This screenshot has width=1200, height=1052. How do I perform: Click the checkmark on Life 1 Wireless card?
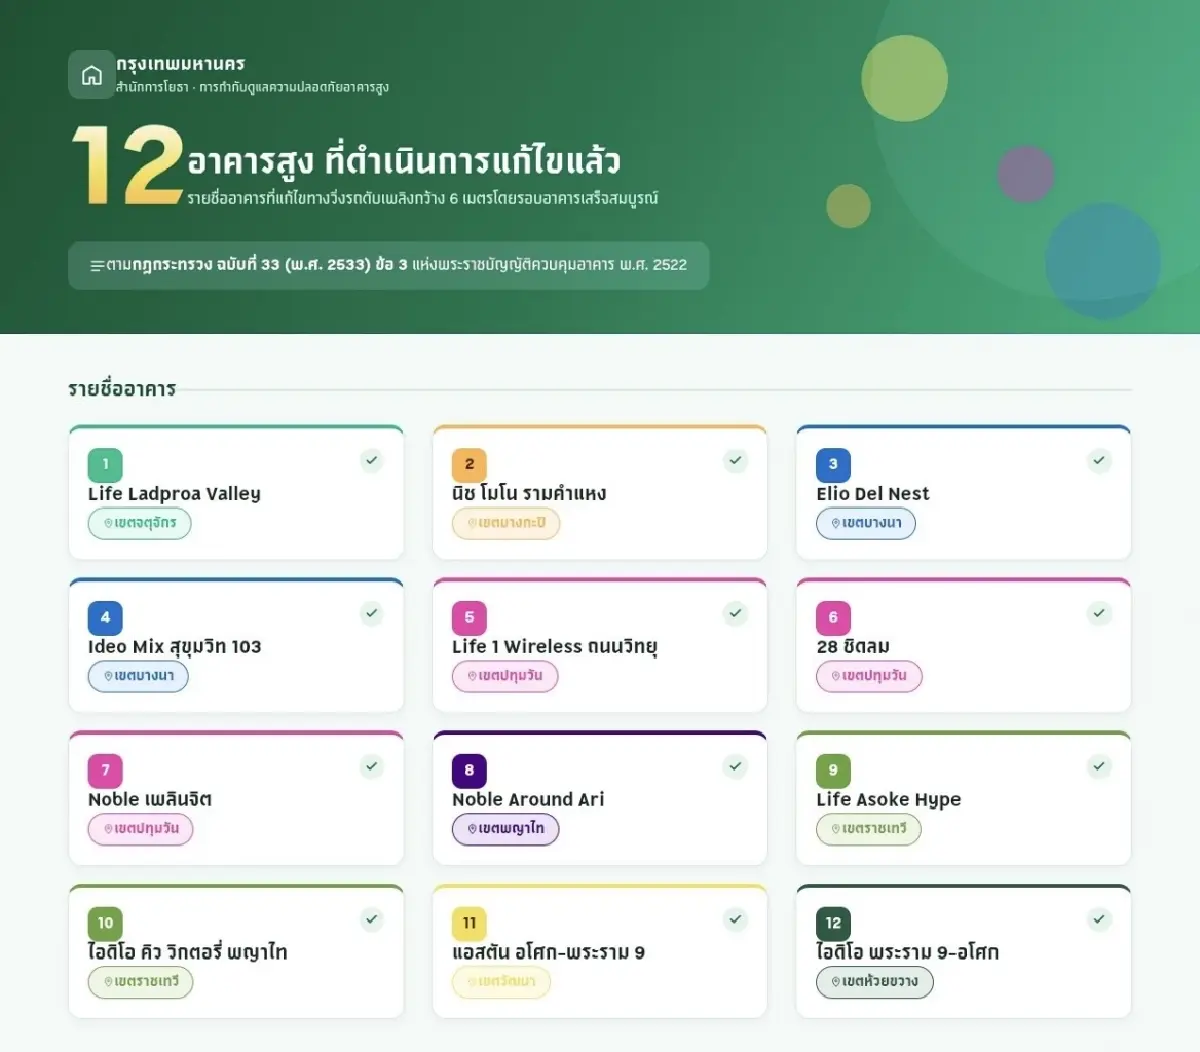[736, 613]
